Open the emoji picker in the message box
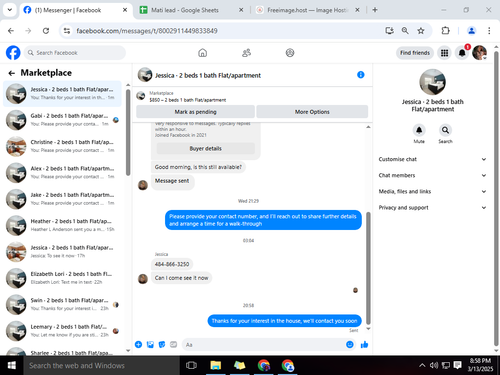The width and height of the screenshot is (500, 375). pos(350,344)
